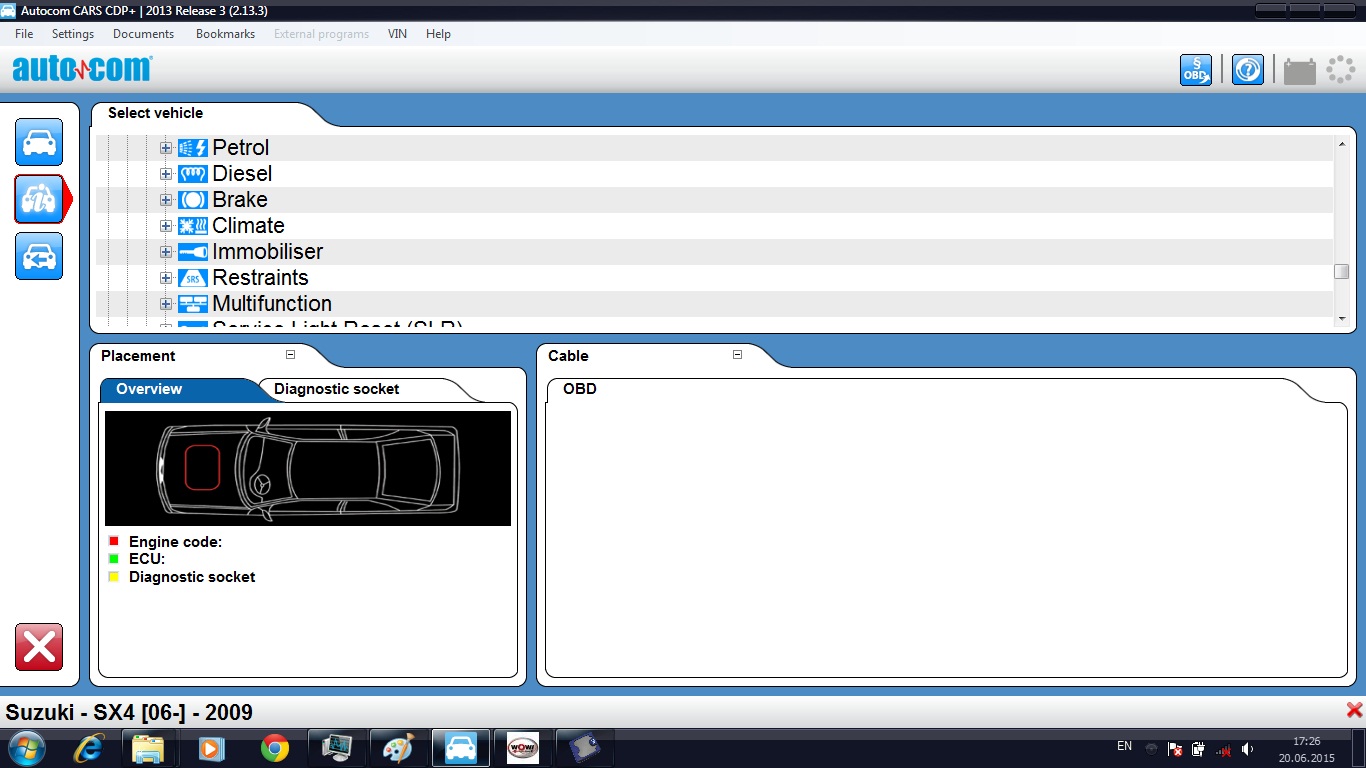Open Paint from the taskbar
This screenshot has width=1366, height=768.
(398, 748)
